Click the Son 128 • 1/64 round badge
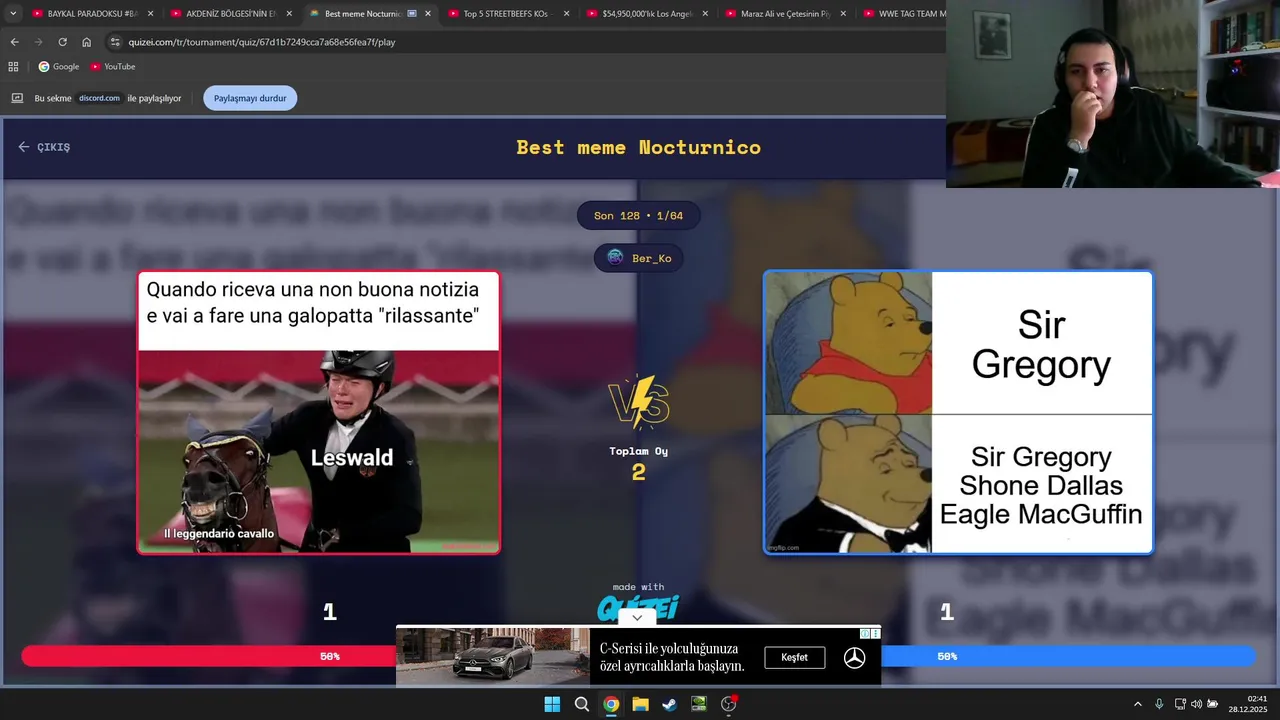 [x=638, y=216]
